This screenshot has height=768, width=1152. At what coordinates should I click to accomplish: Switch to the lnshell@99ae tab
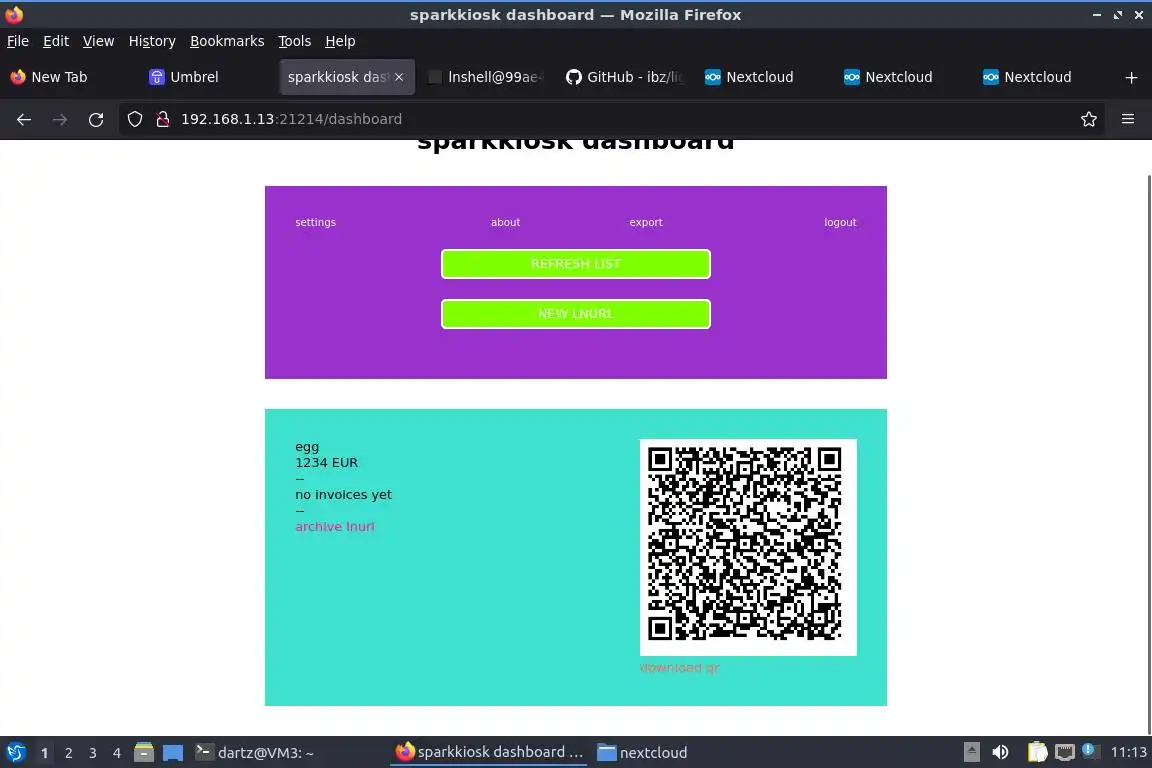point(486,77)
